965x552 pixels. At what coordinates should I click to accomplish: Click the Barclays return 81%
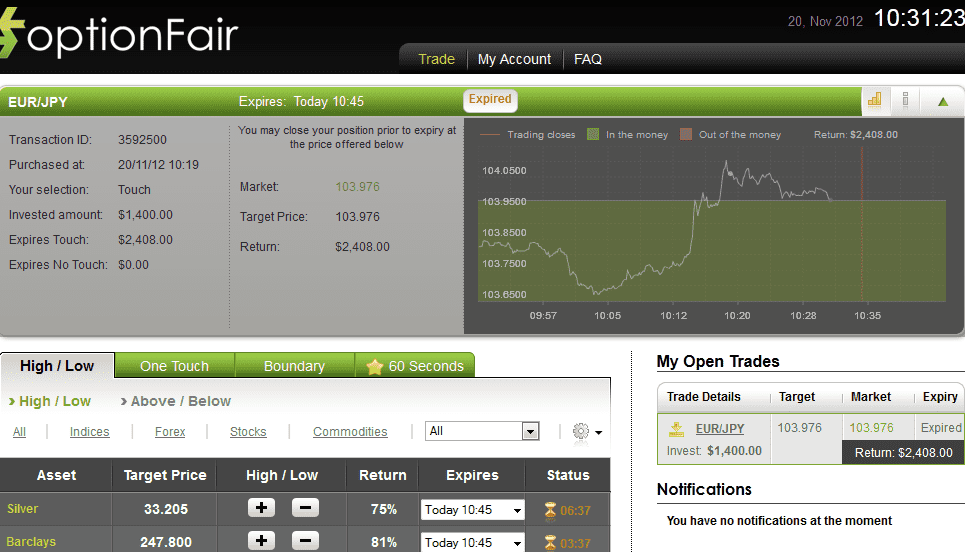point(383,542)
